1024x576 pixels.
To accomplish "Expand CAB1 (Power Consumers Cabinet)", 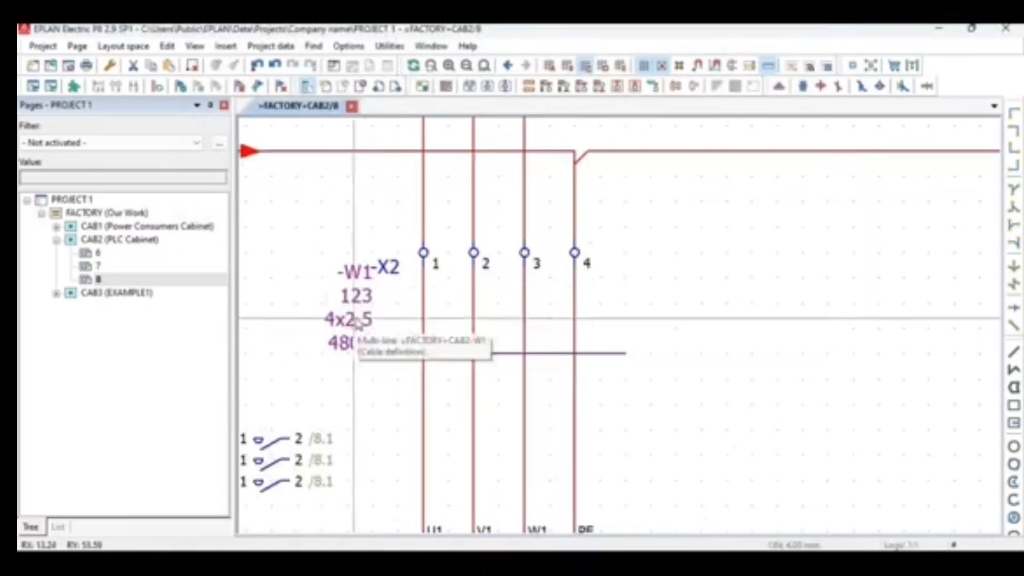I will coord(56,227).
